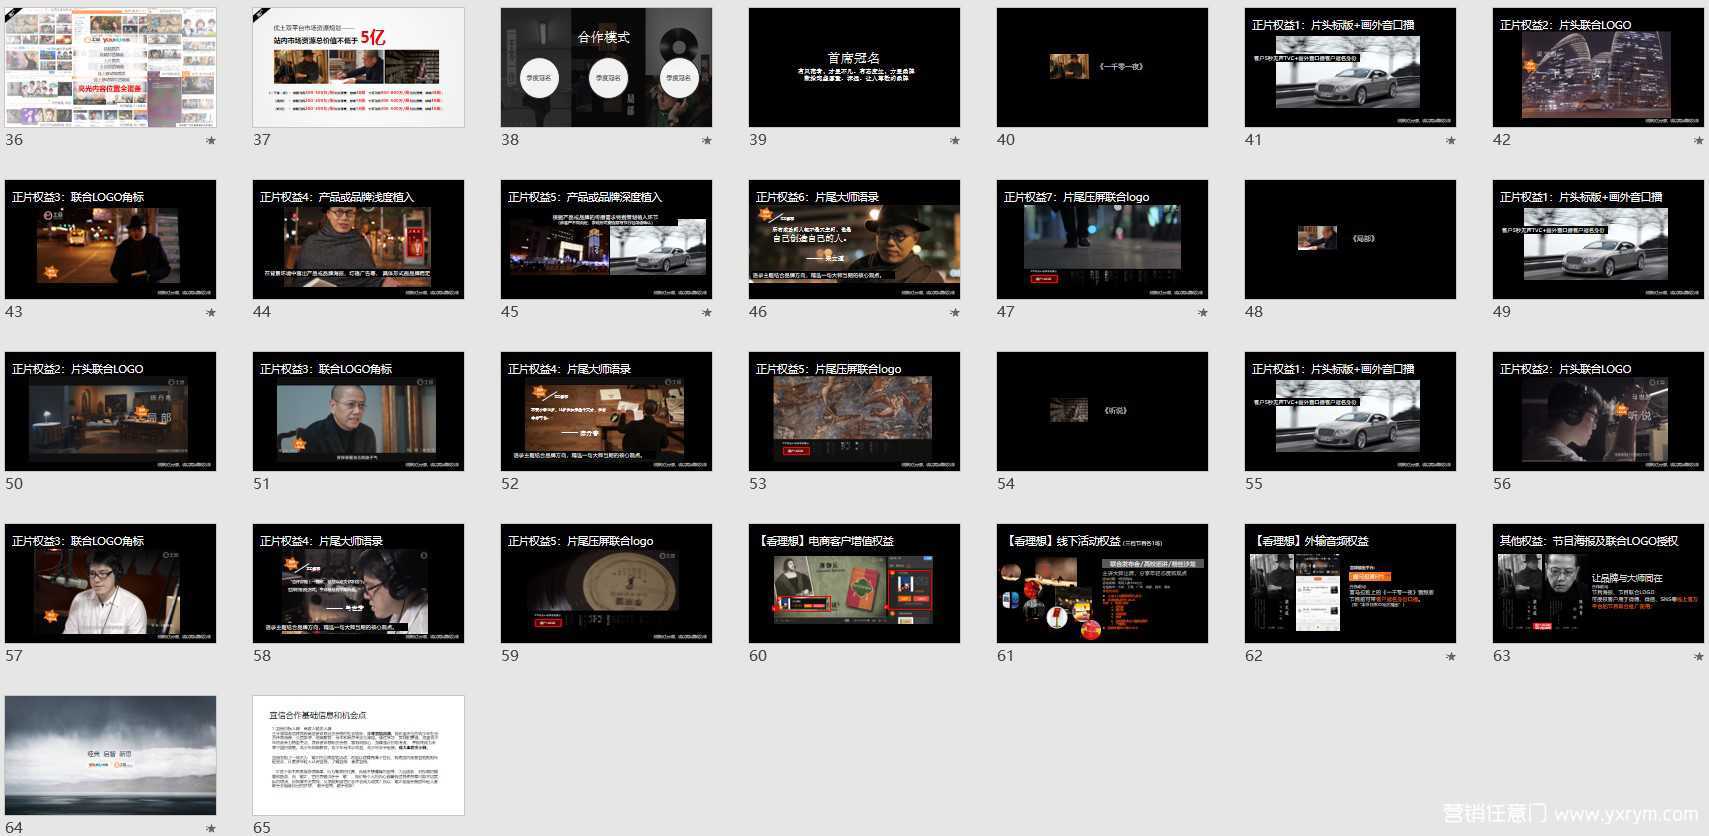
Task: Click the star icon under slide 62
Action: click(x=1450, y=657)
